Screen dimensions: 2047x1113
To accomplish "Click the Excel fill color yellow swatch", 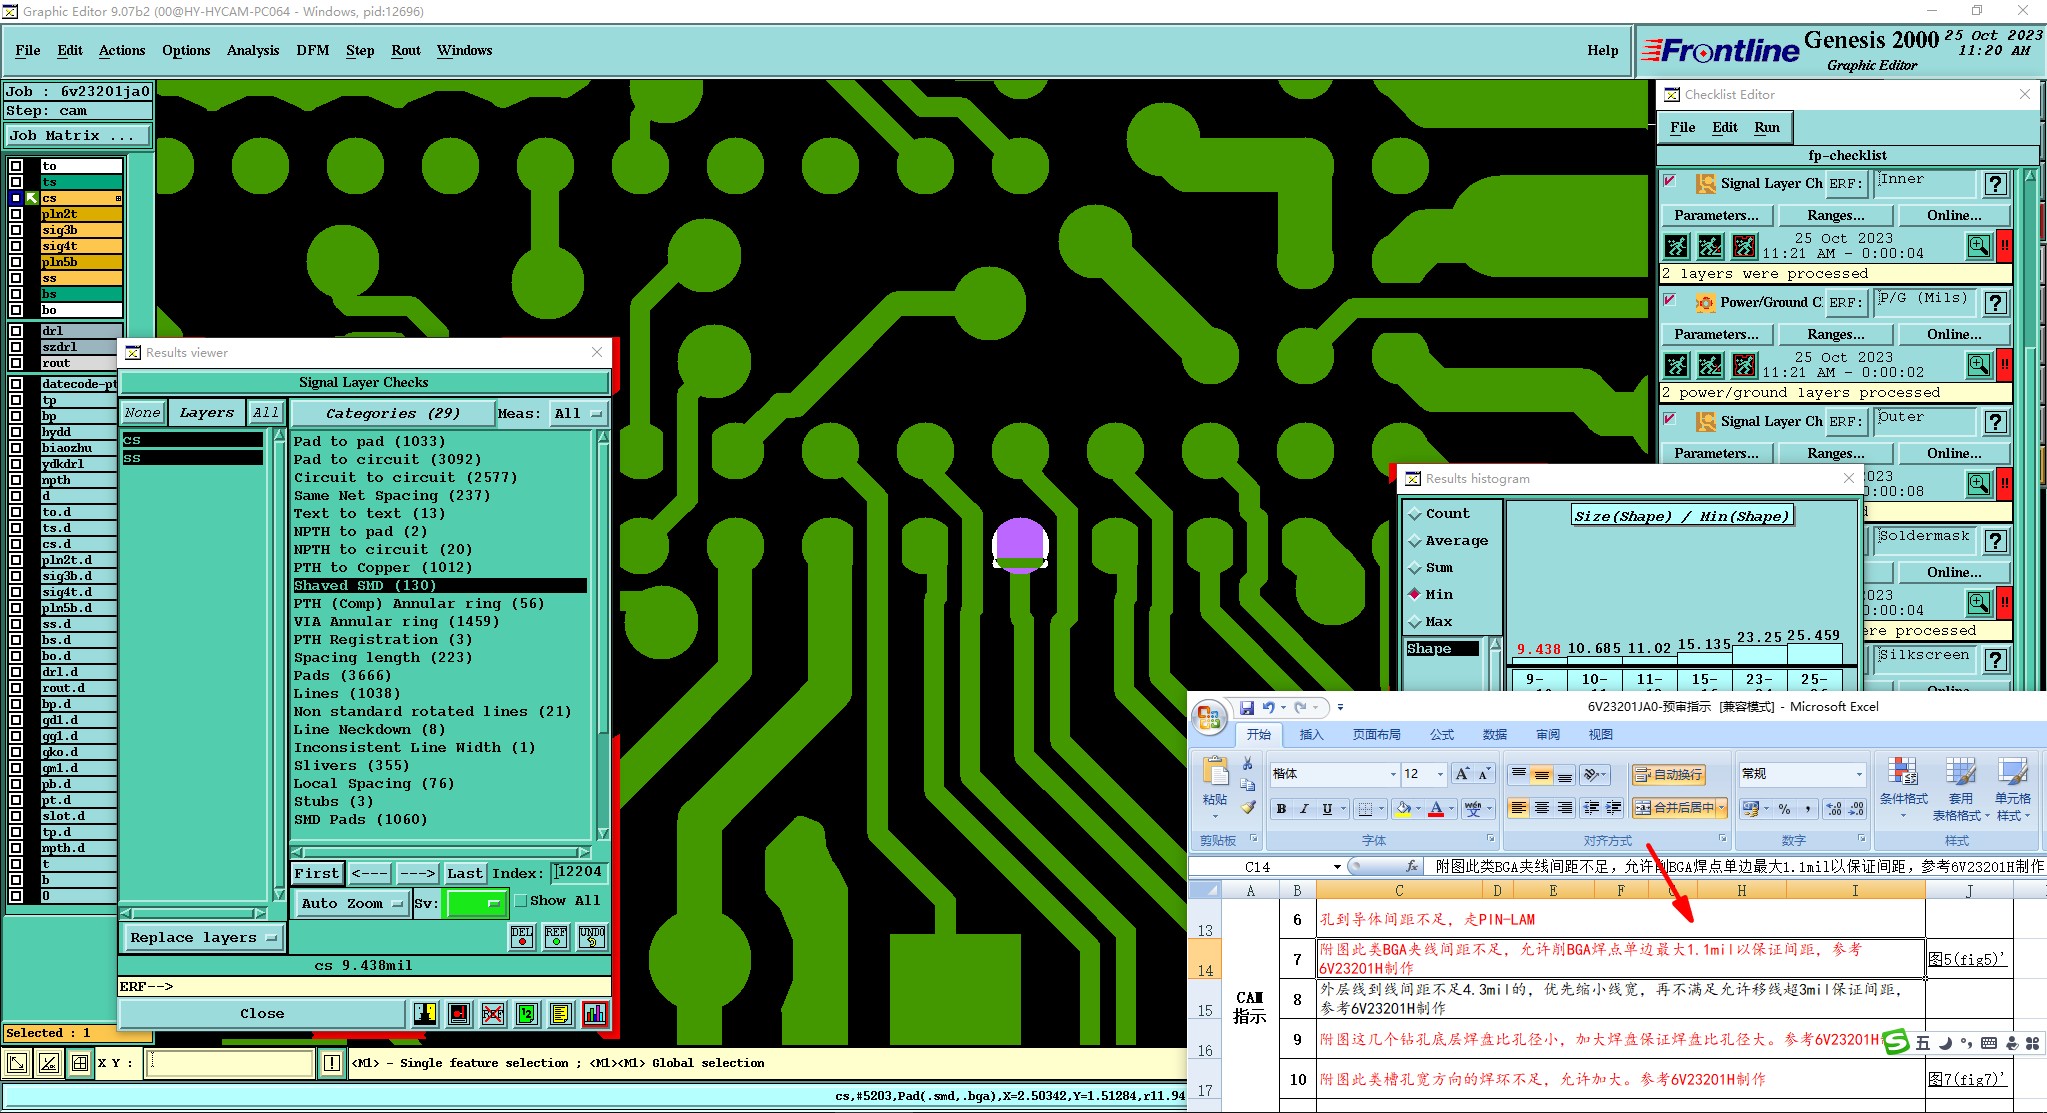I will click(1403, 809).
